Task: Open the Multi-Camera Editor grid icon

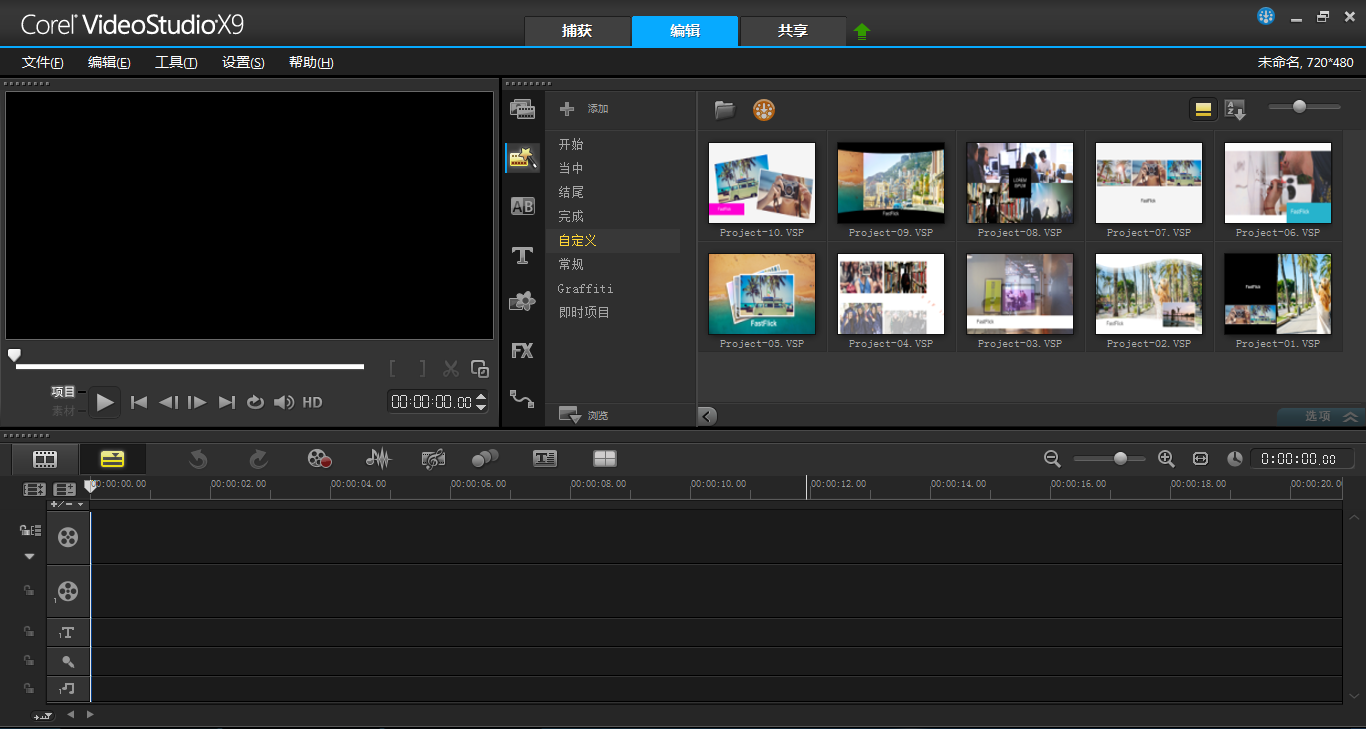Action: pos(604,458)
